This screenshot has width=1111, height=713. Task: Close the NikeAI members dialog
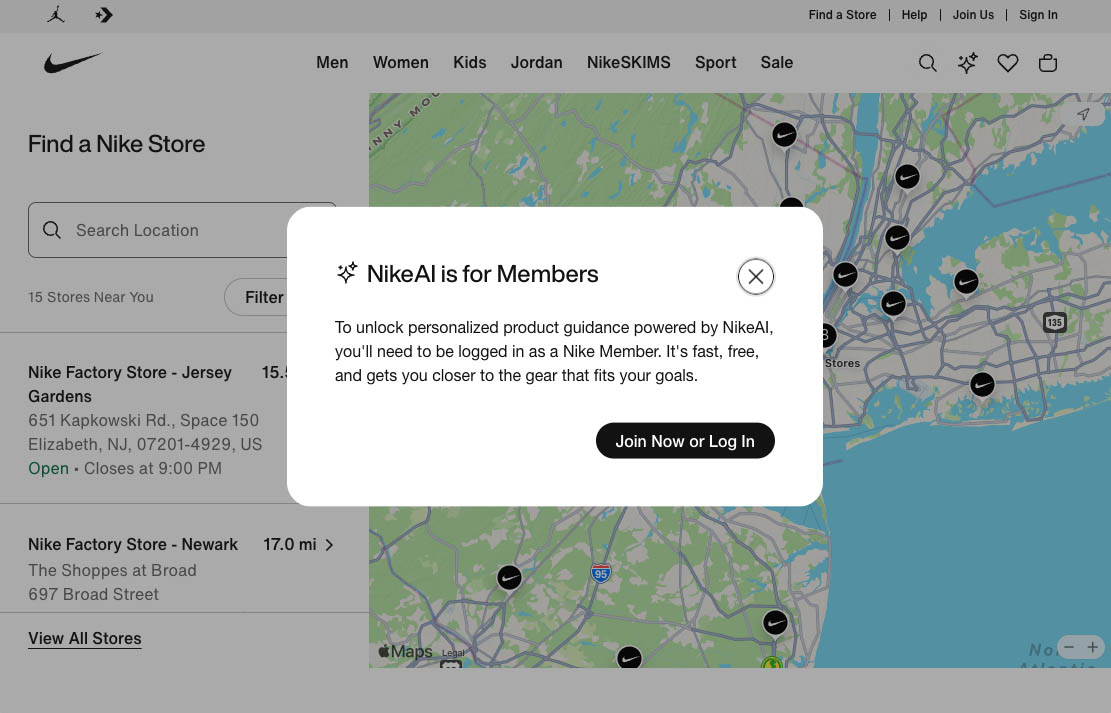(x=756, y=277)
